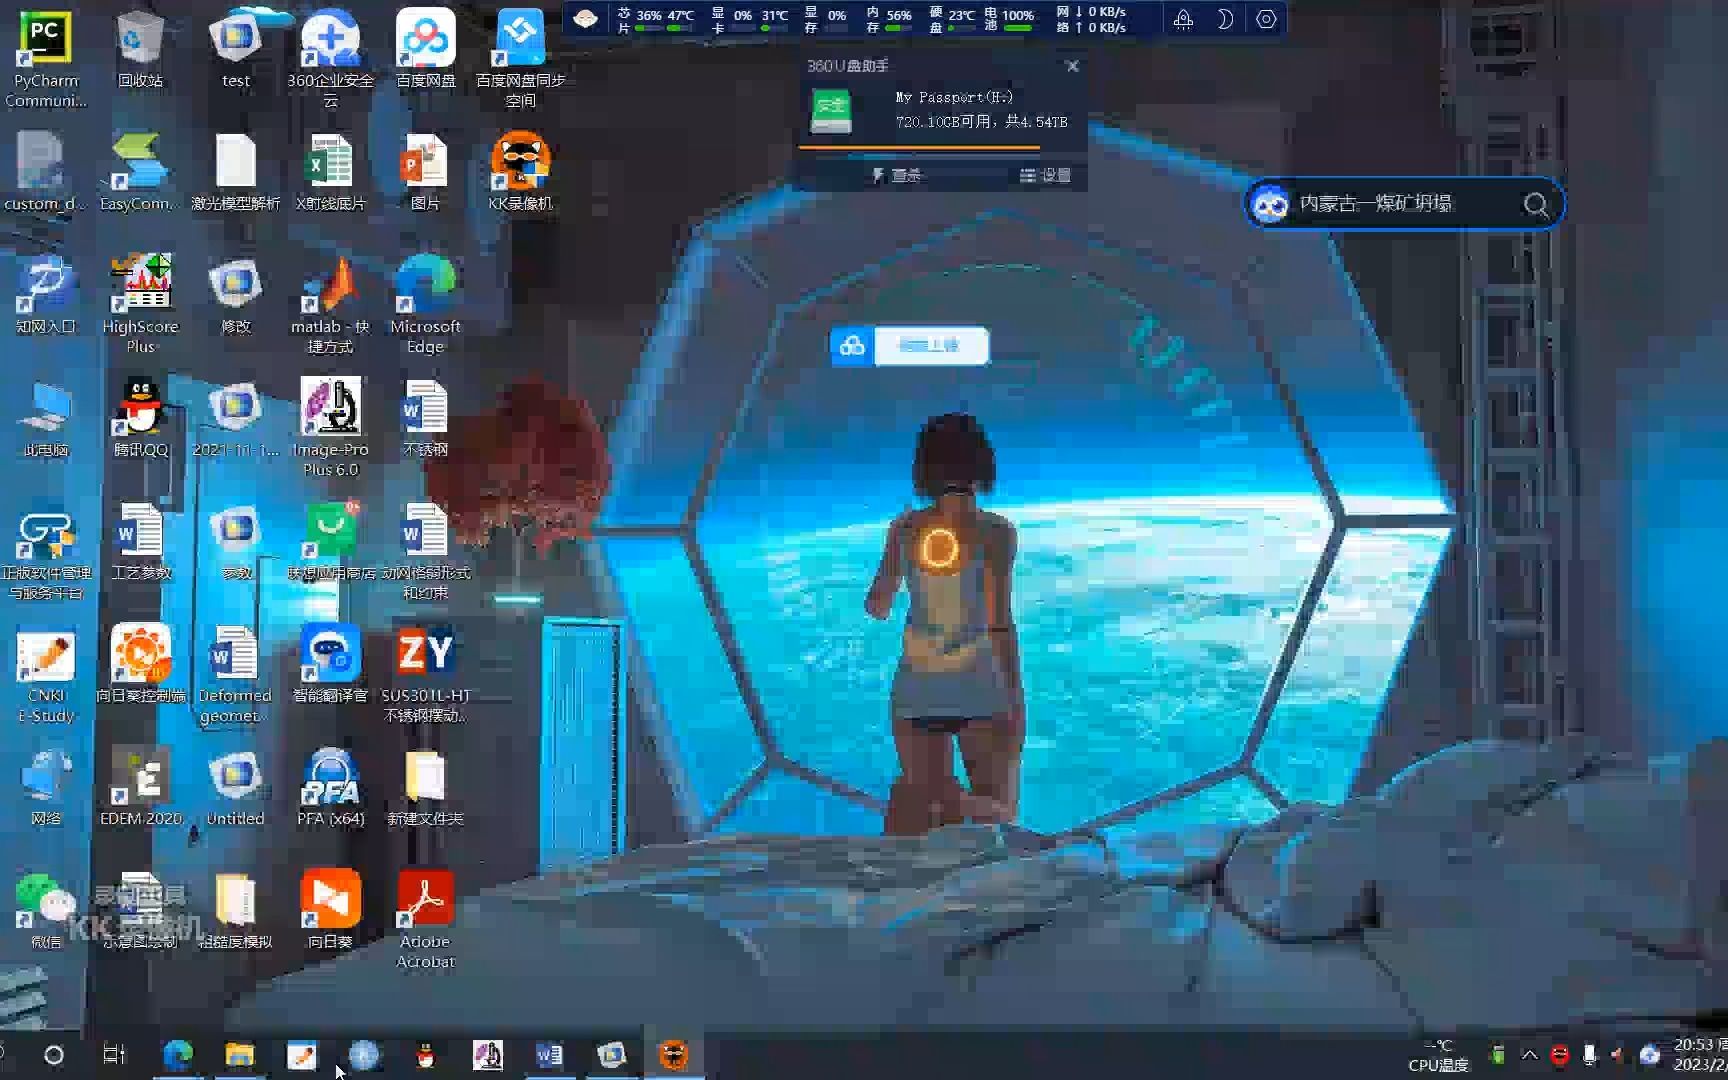Launch Image-Pro Plus 6.0 icon

(330, 427)
